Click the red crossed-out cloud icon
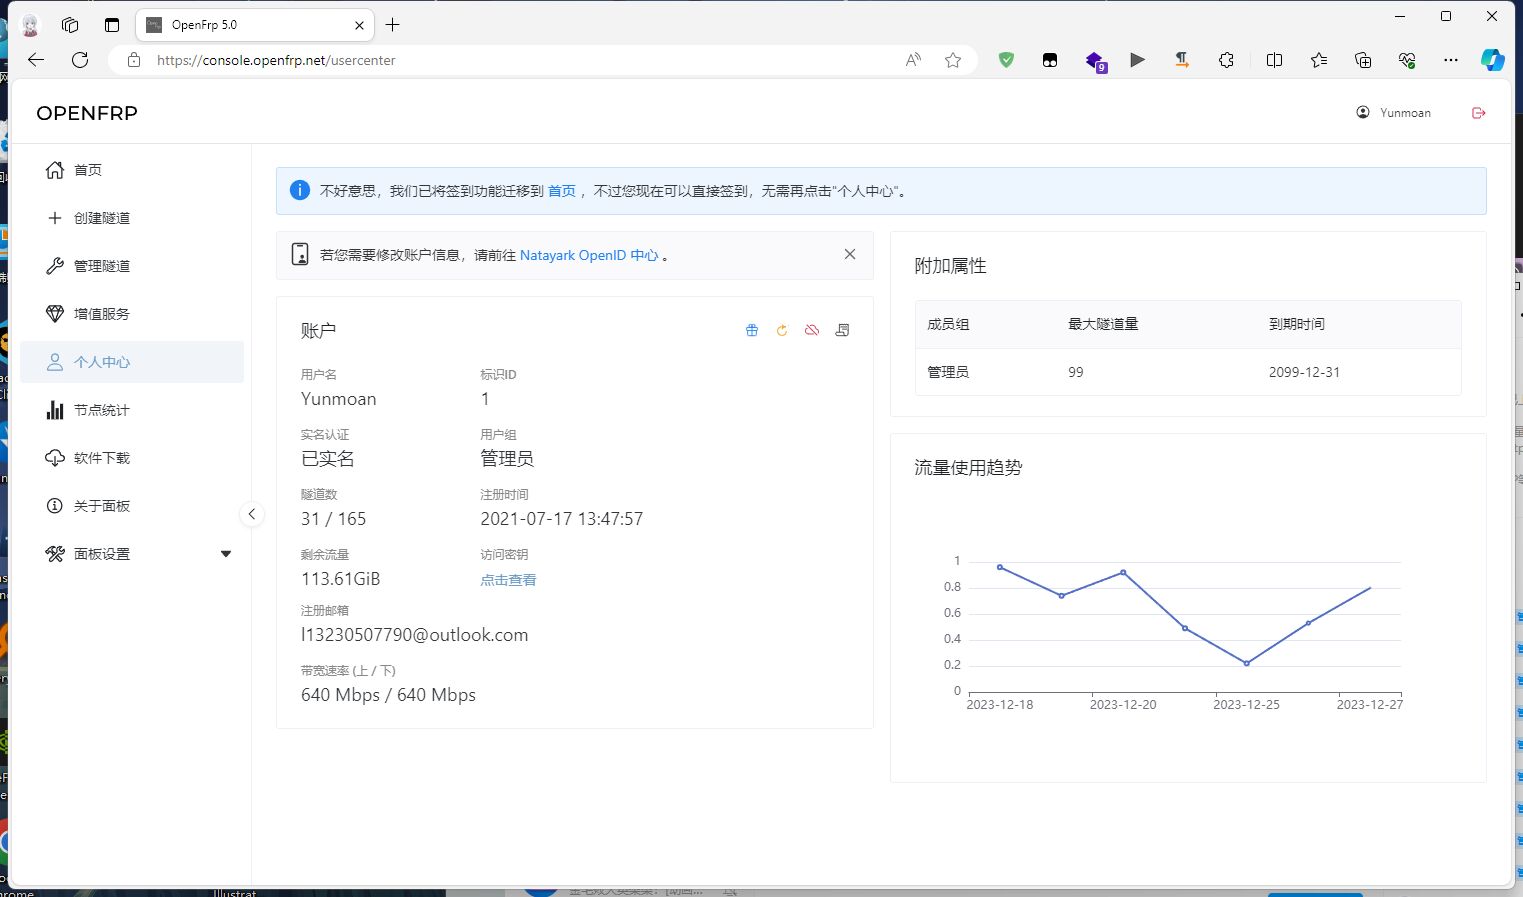Screen dimensions: 1523x897 tap(812, 330)
